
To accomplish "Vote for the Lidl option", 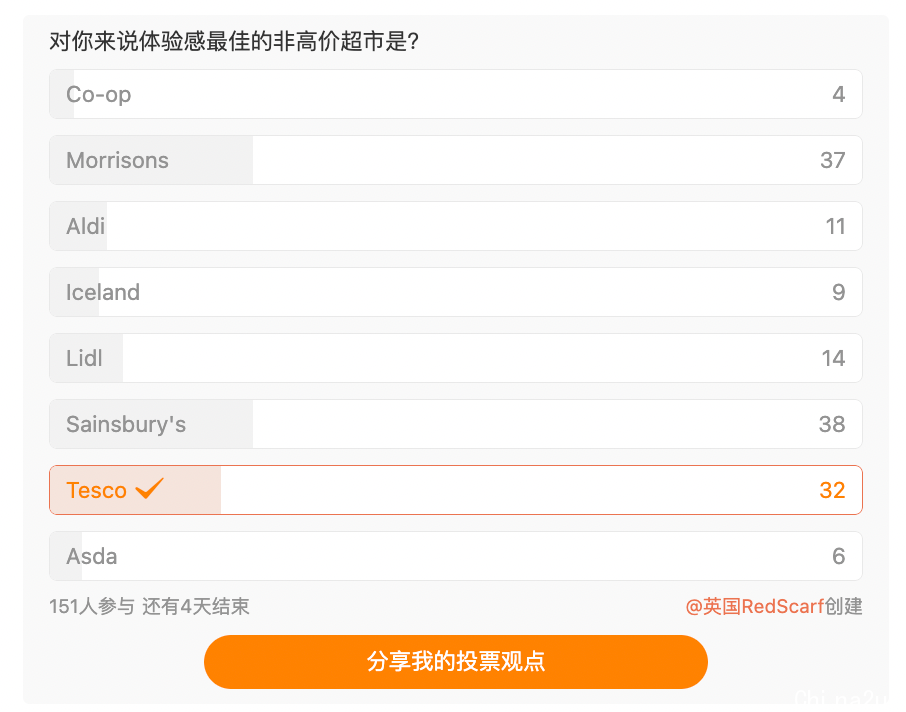I will (455, 359).
